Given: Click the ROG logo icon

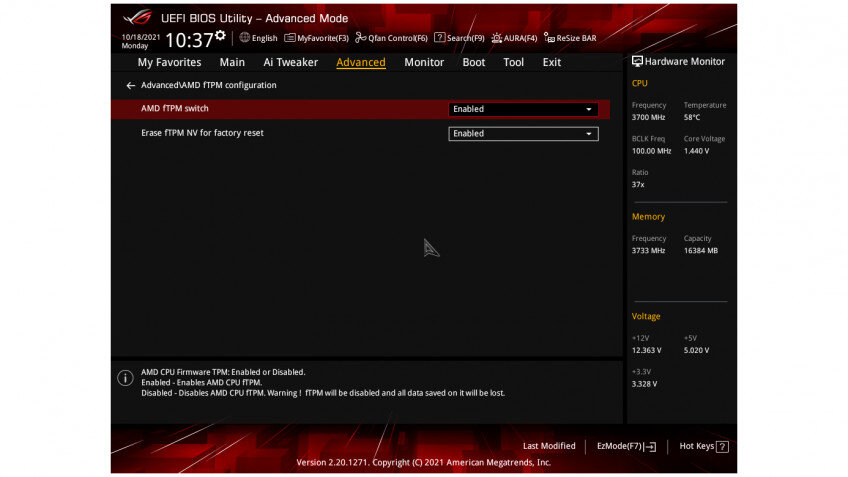Looking at the screenshot, I should pyautogui.click(x=137, y=17).
